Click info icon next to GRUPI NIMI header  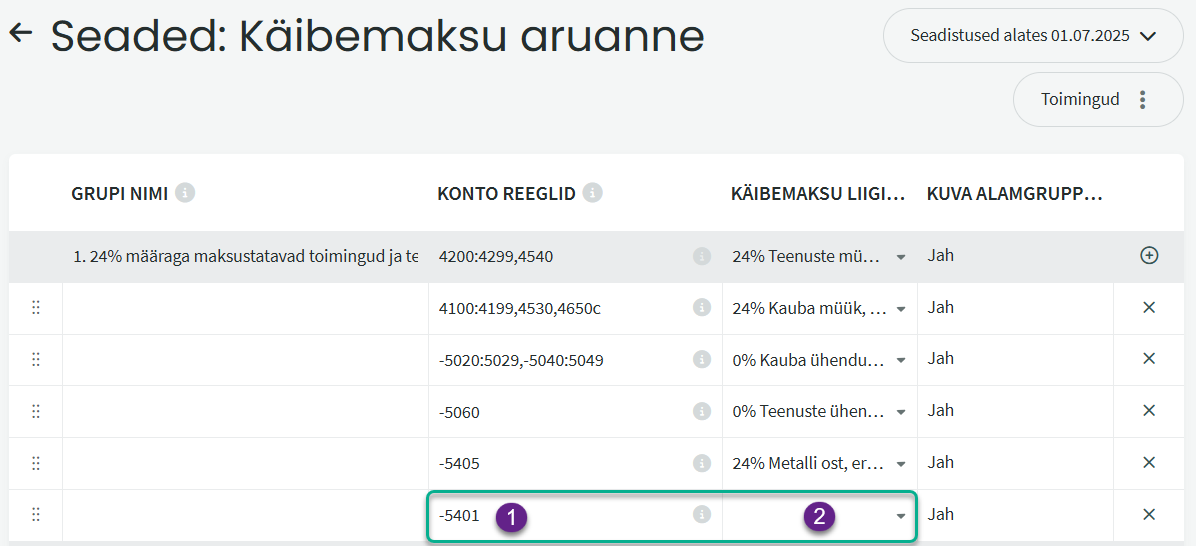pos(184,193)
